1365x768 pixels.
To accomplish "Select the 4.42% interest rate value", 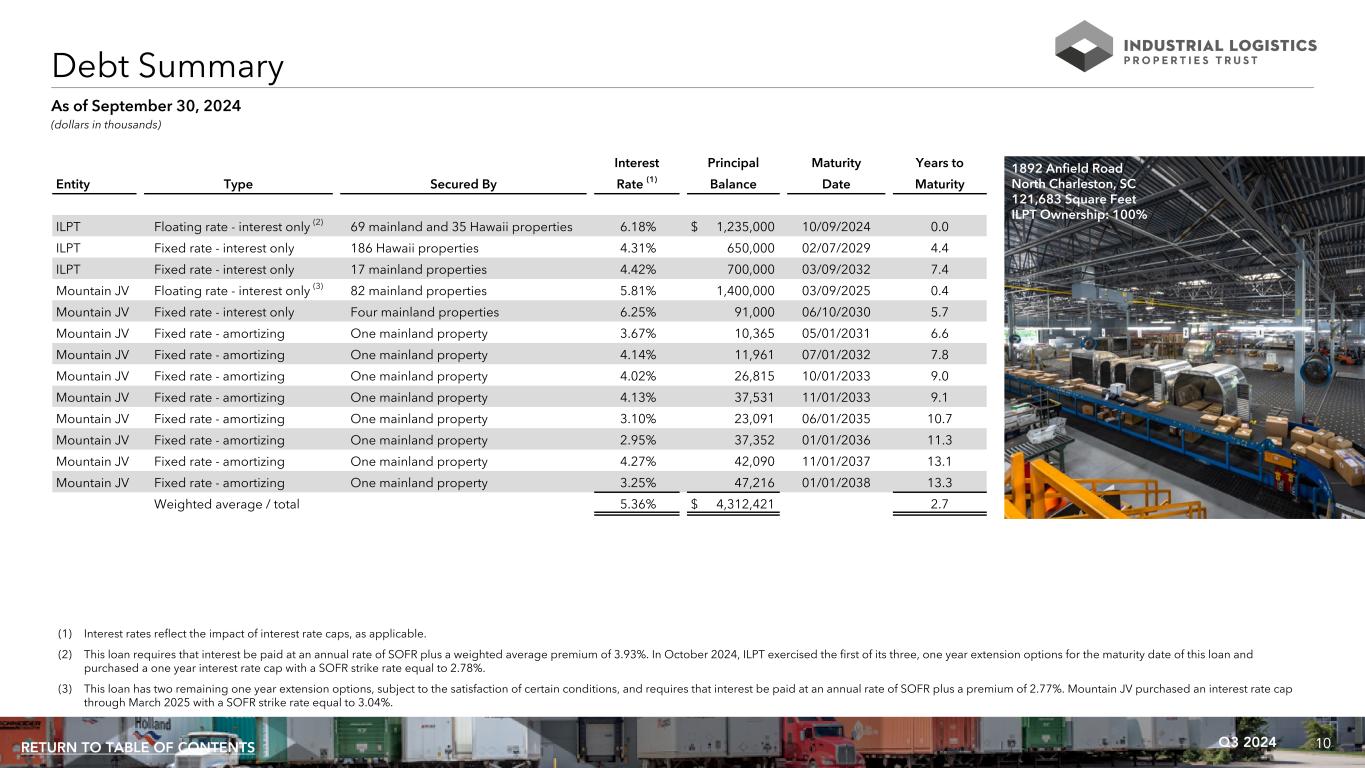I will tap(638, 270).
